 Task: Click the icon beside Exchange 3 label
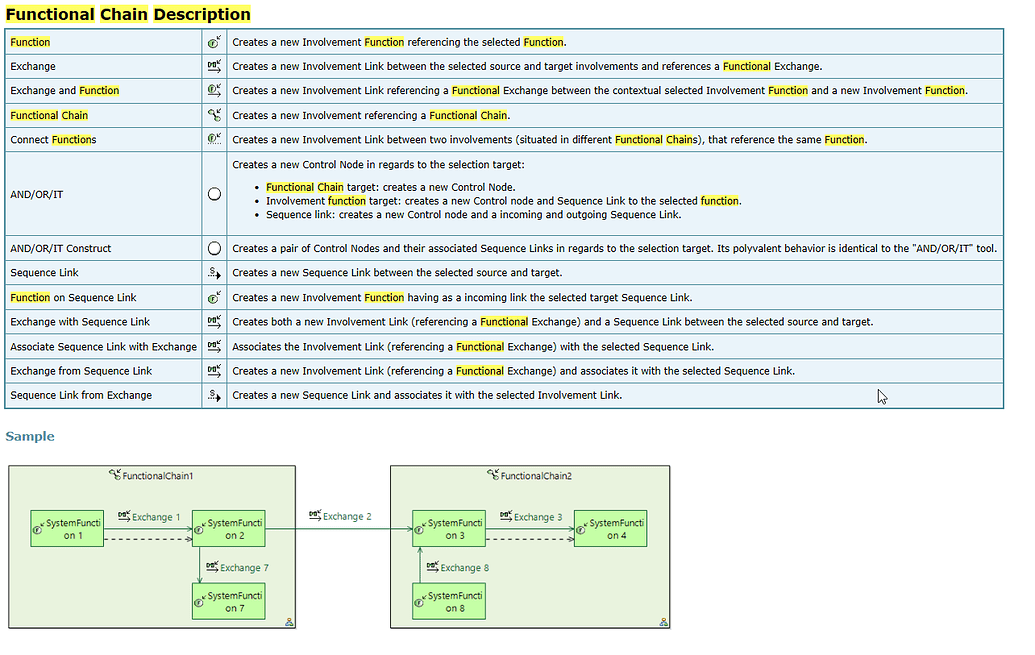(506, 516)
